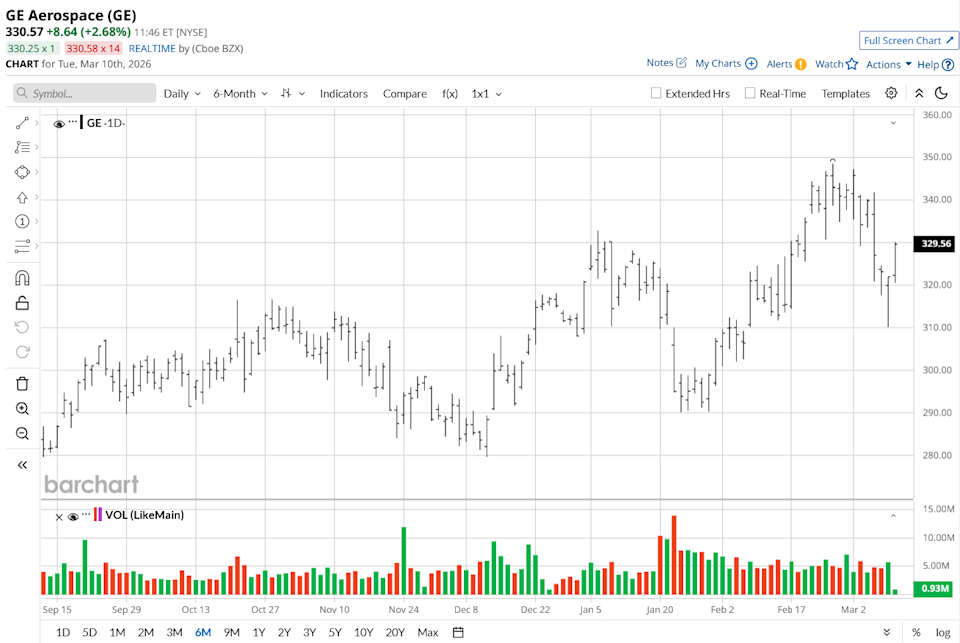The width and height of the screenshot is (960, 643).
Task: Zoom in using the magnifier plus icon
Action: 22,409
